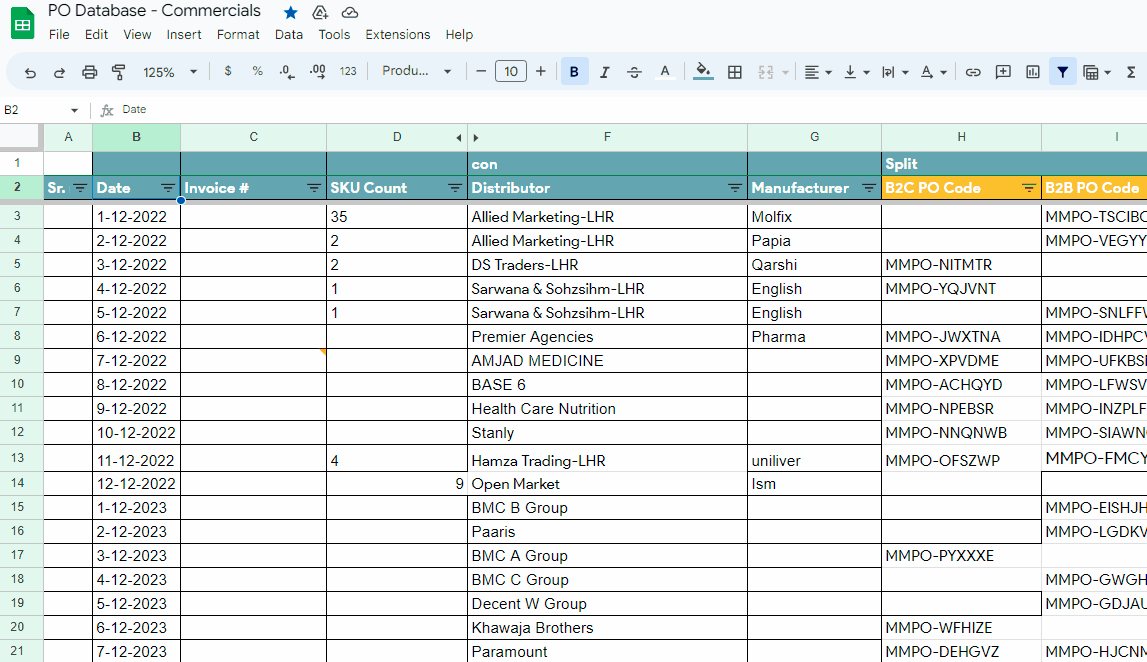Toggle the filter on the toolbar

(1063, 71)
